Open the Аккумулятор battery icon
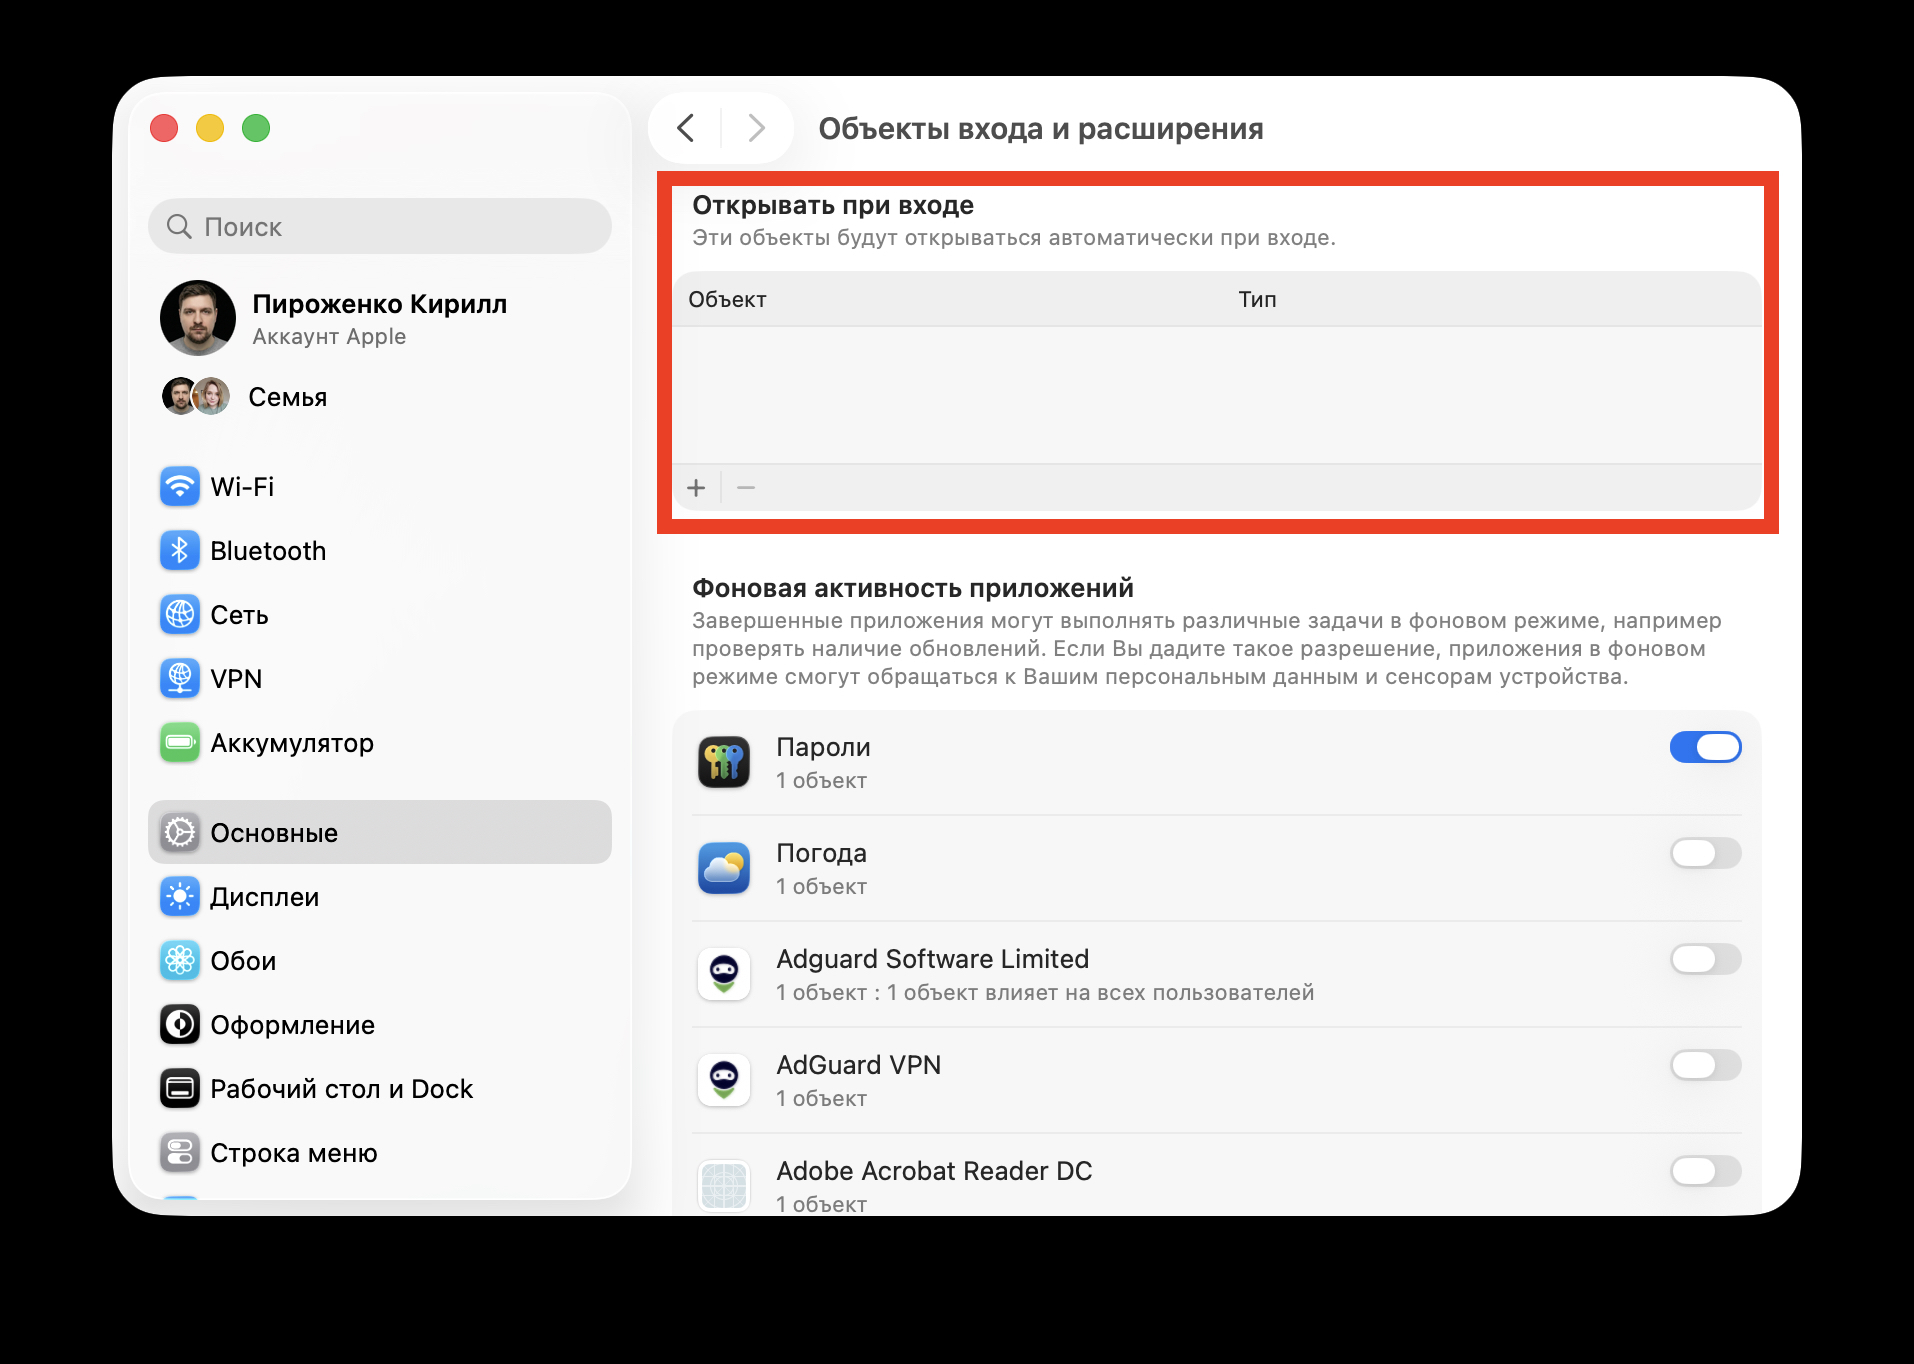 (x=179, y=742)
